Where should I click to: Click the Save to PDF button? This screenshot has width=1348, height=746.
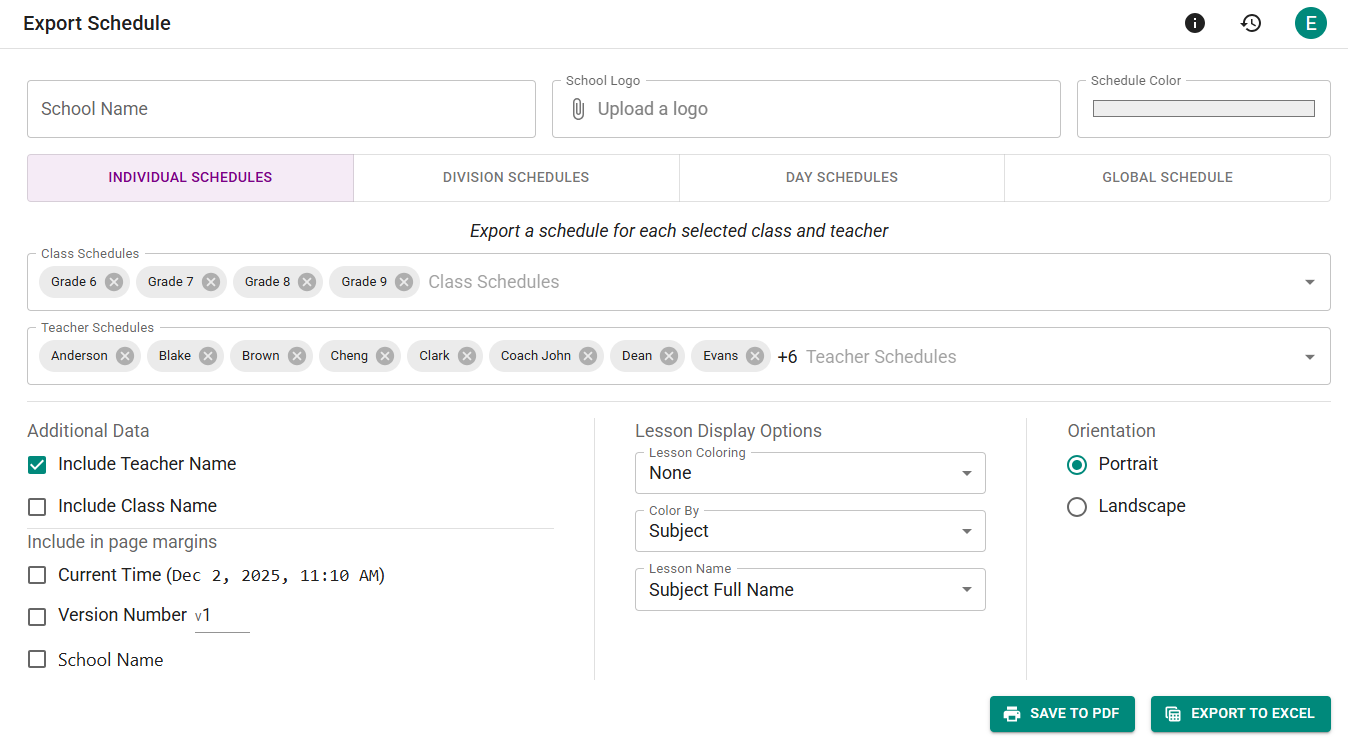click(x=1062, y=714)
